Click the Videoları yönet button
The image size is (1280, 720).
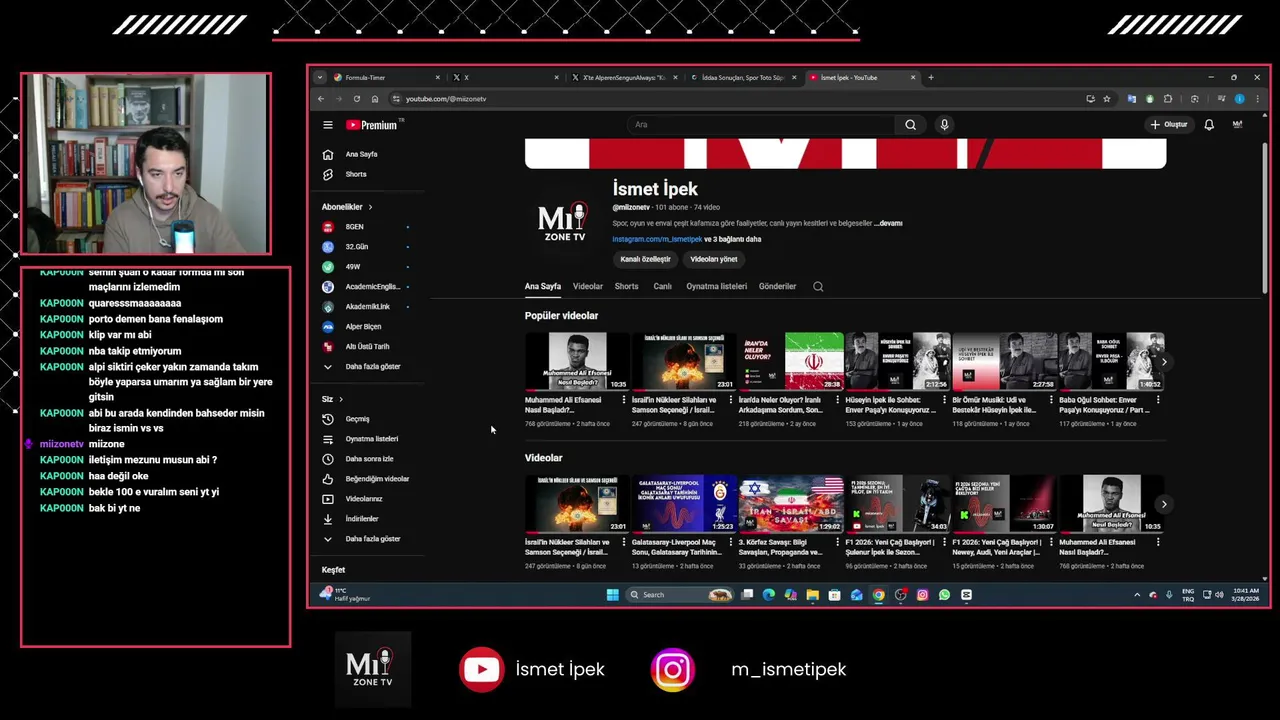click(x=714, y=259)
